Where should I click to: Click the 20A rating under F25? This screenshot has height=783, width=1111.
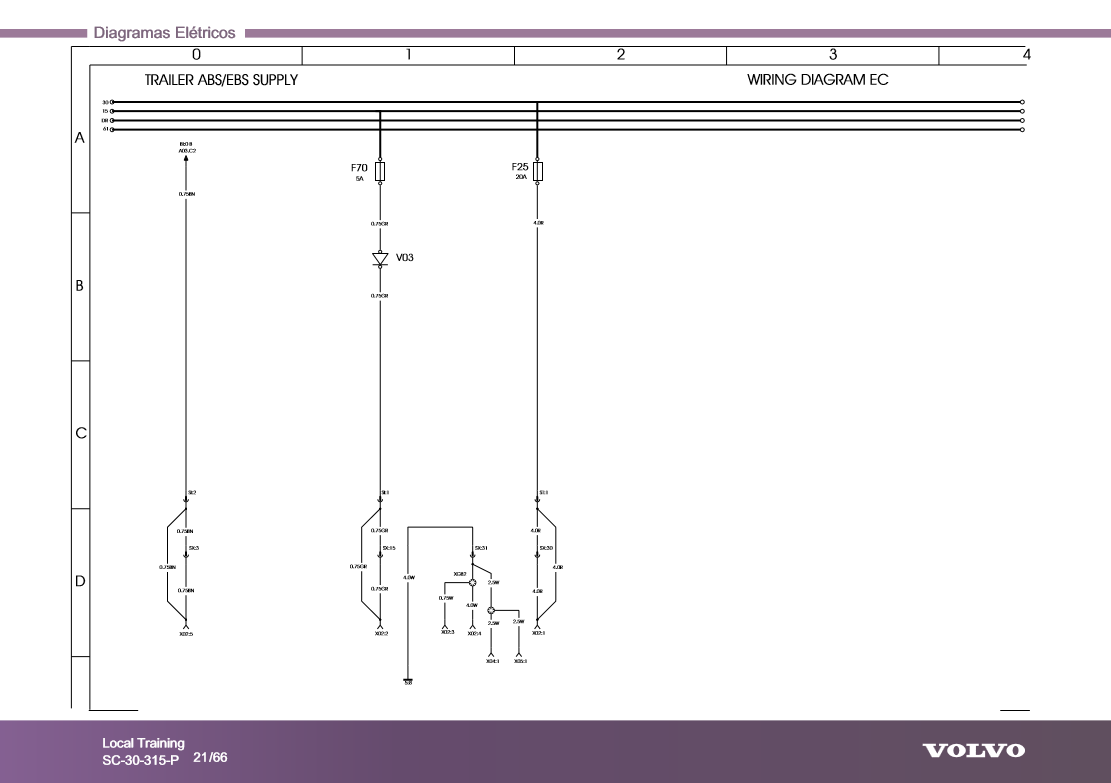521,177
